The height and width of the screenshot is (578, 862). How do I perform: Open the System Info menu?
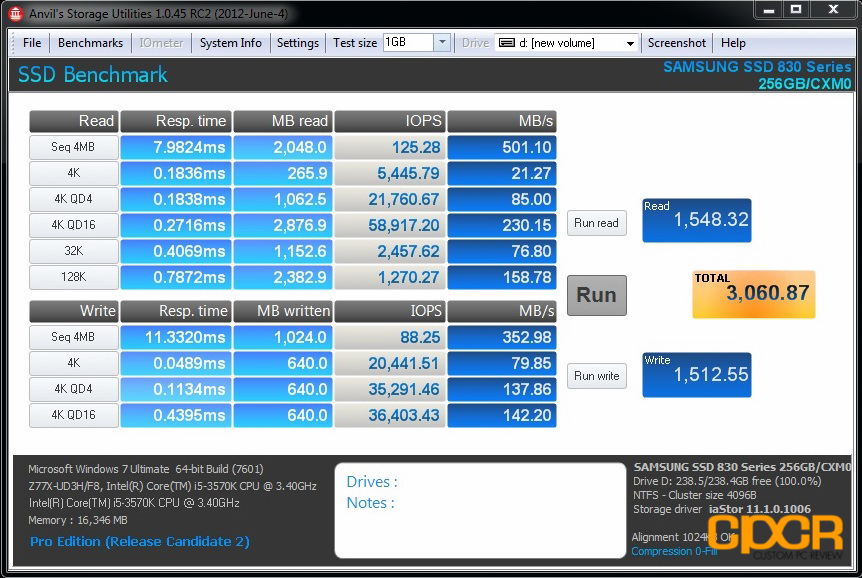pos(230,43)
